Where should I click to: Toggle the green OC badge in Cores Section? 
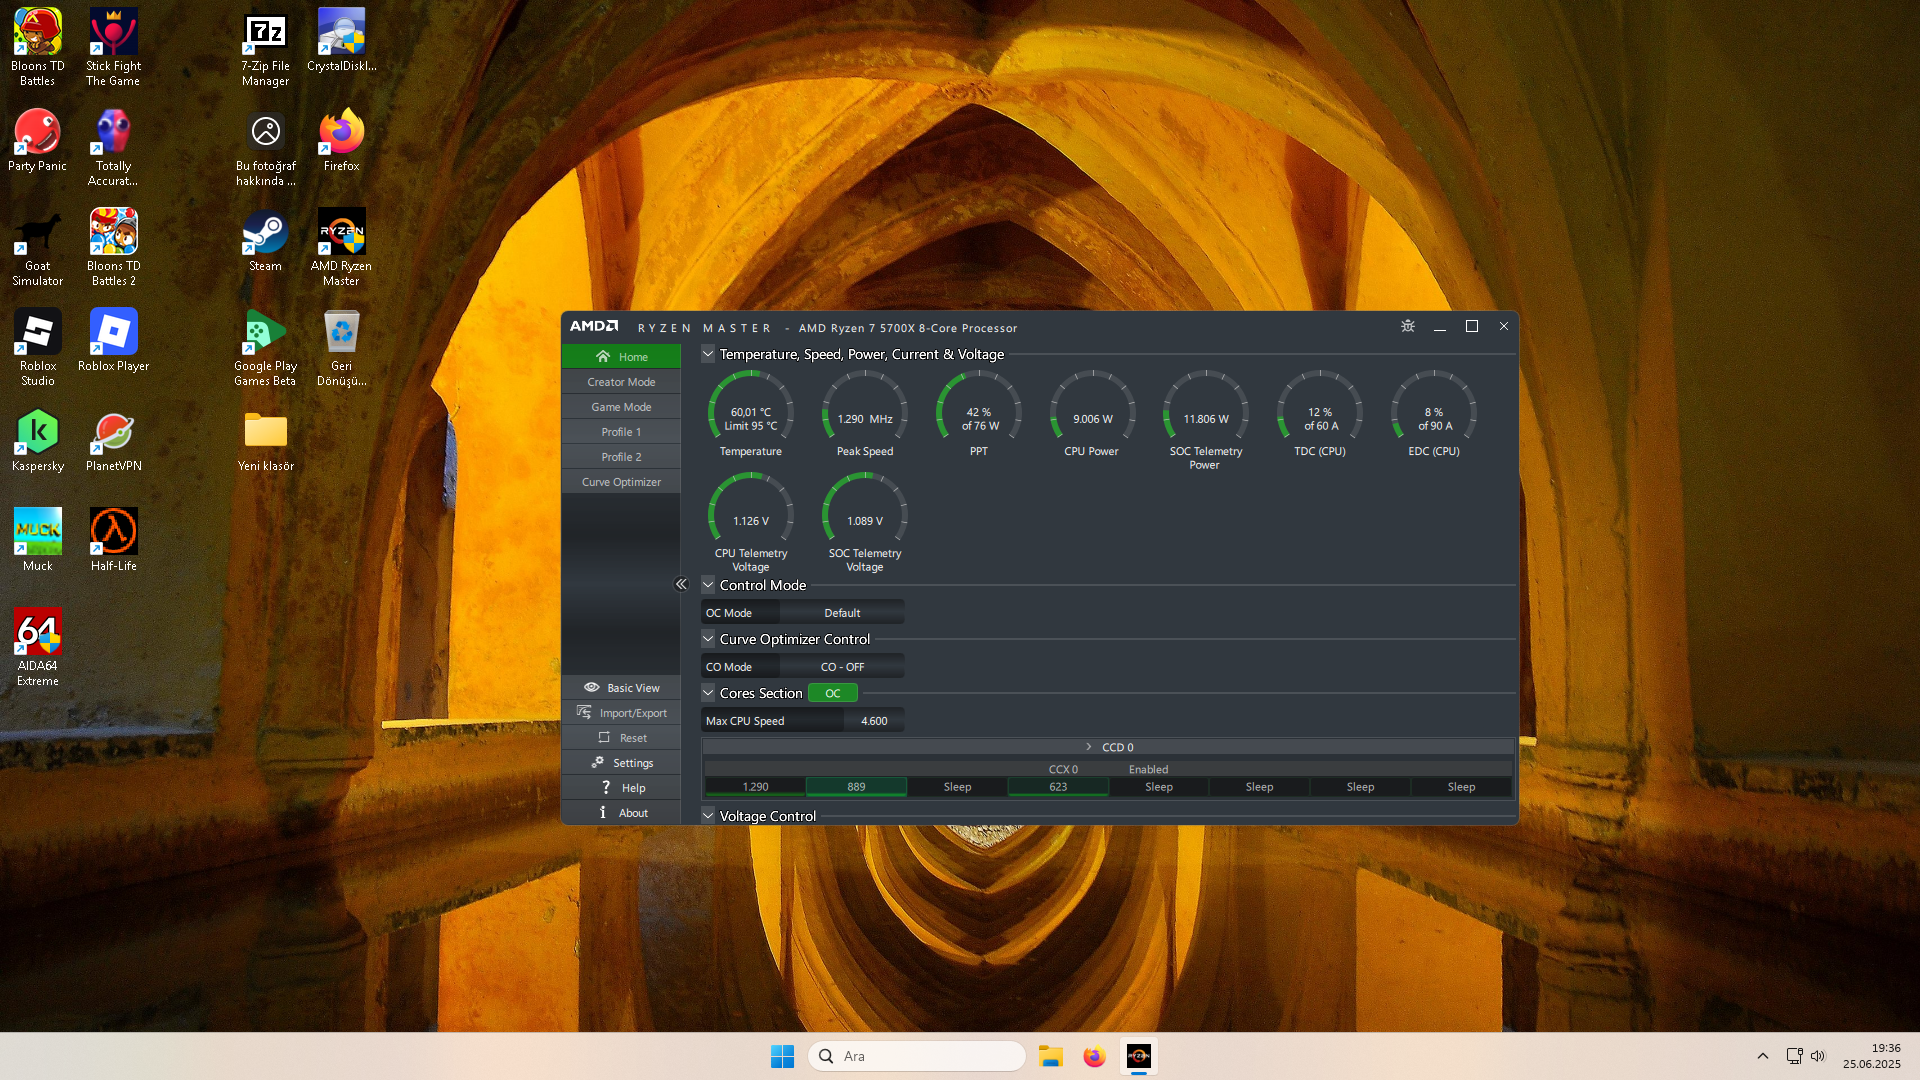[833, 693]
